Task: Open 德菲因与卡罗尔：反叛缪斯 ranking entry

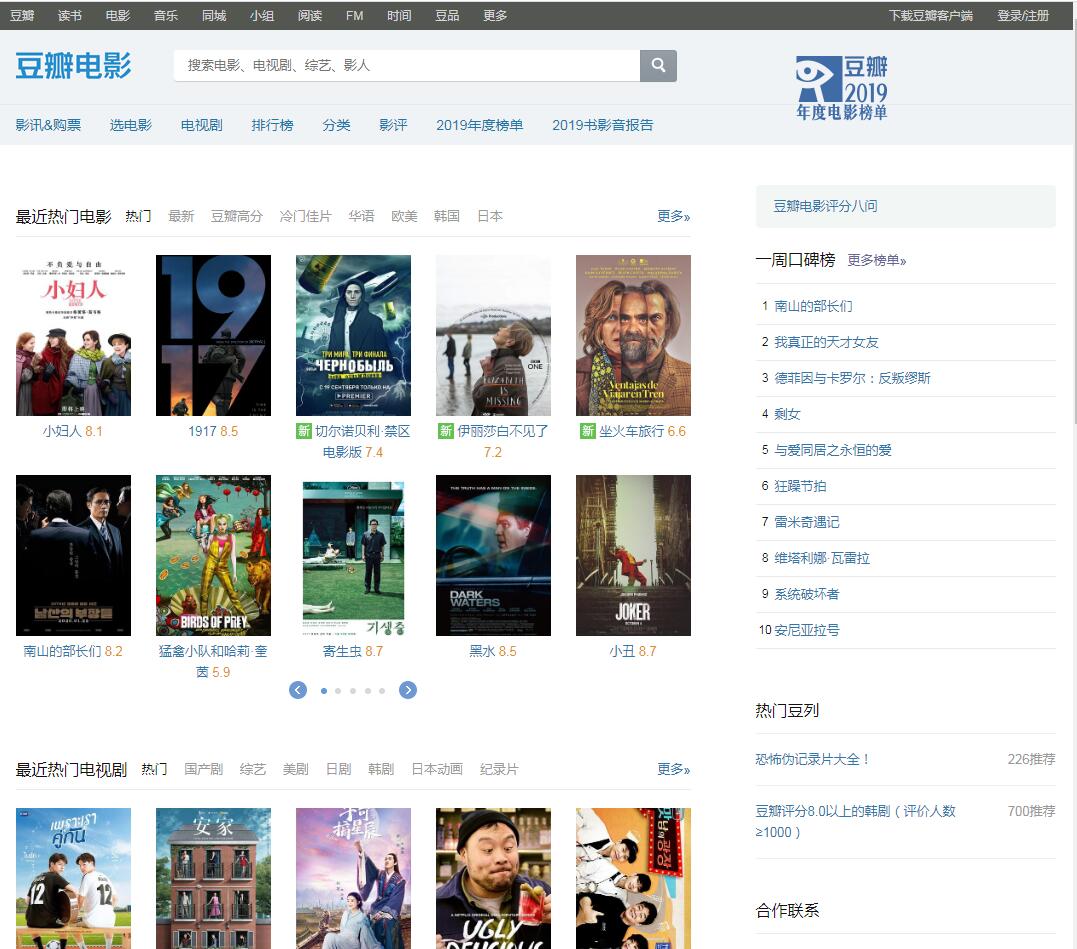Action: coord(852,378)
